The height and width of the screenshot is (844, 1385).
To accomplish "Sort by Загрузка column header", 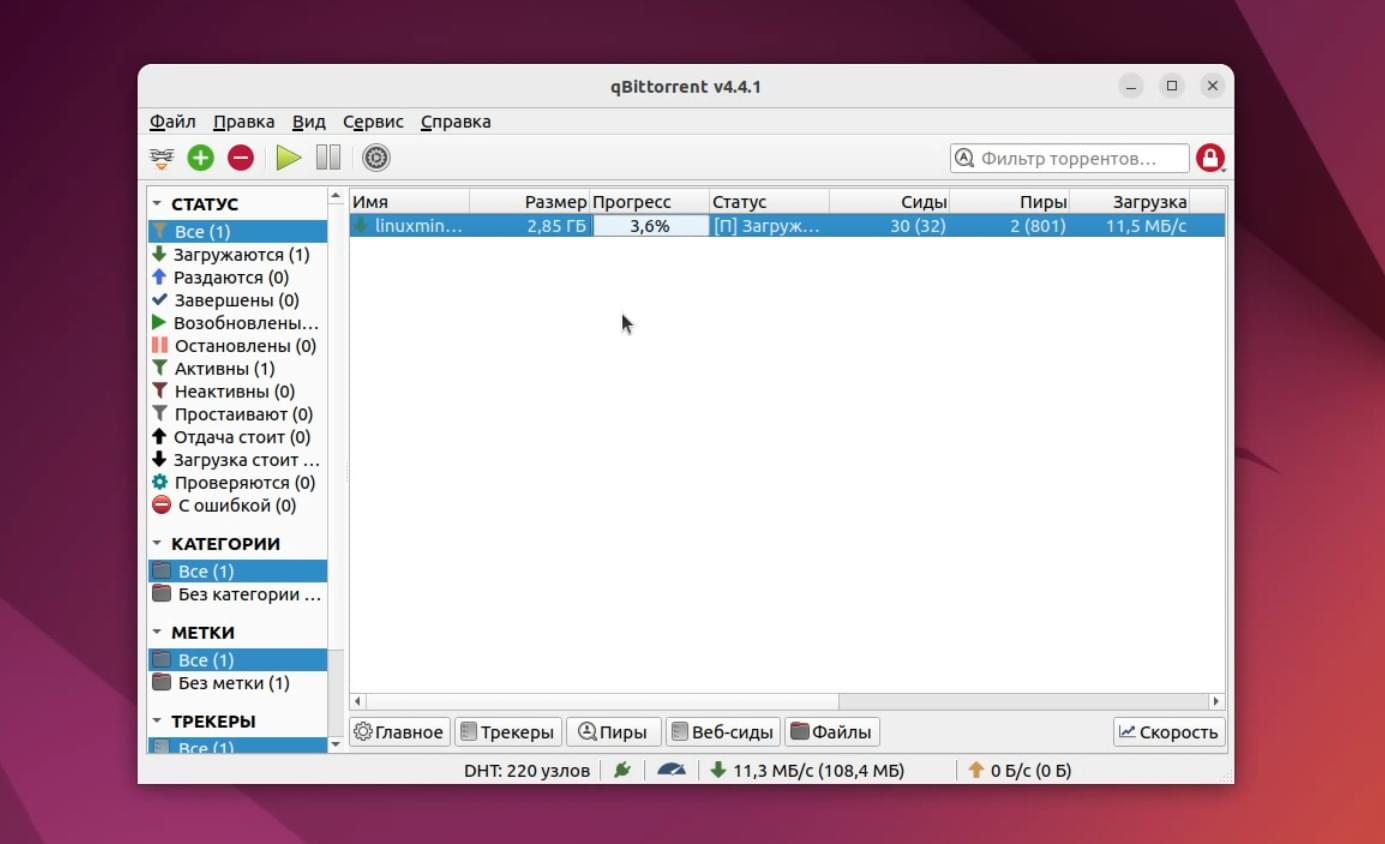I will [x=1129, y=202].
